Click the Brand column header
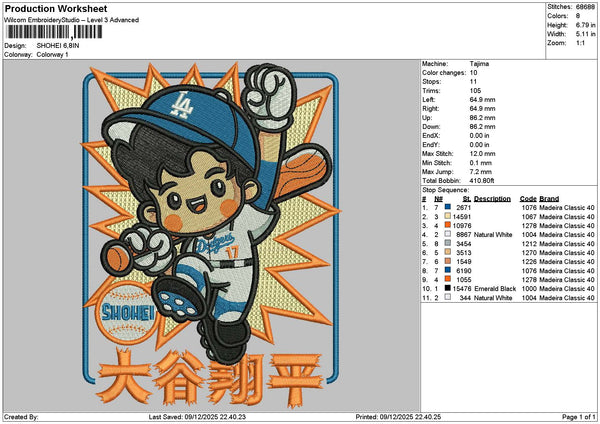The height and width of the screenshot is (424, 600). [549, 199]
